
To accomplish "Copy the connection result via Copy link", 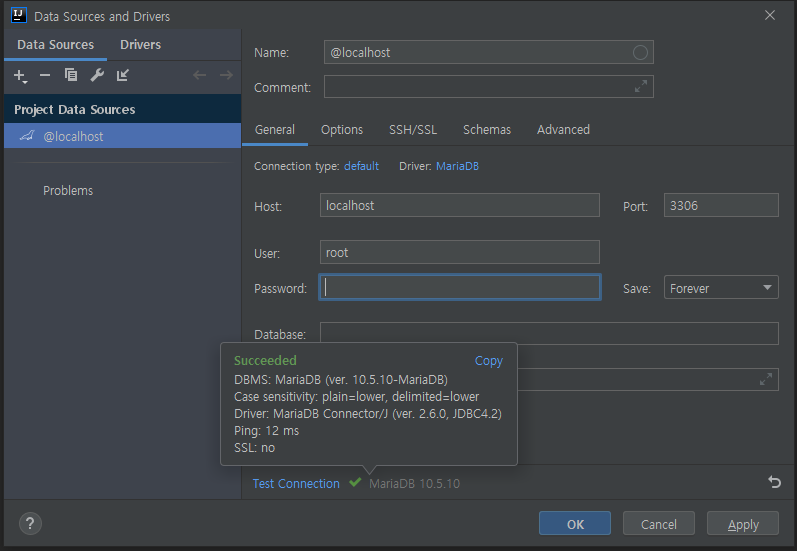I will (488, 361).
